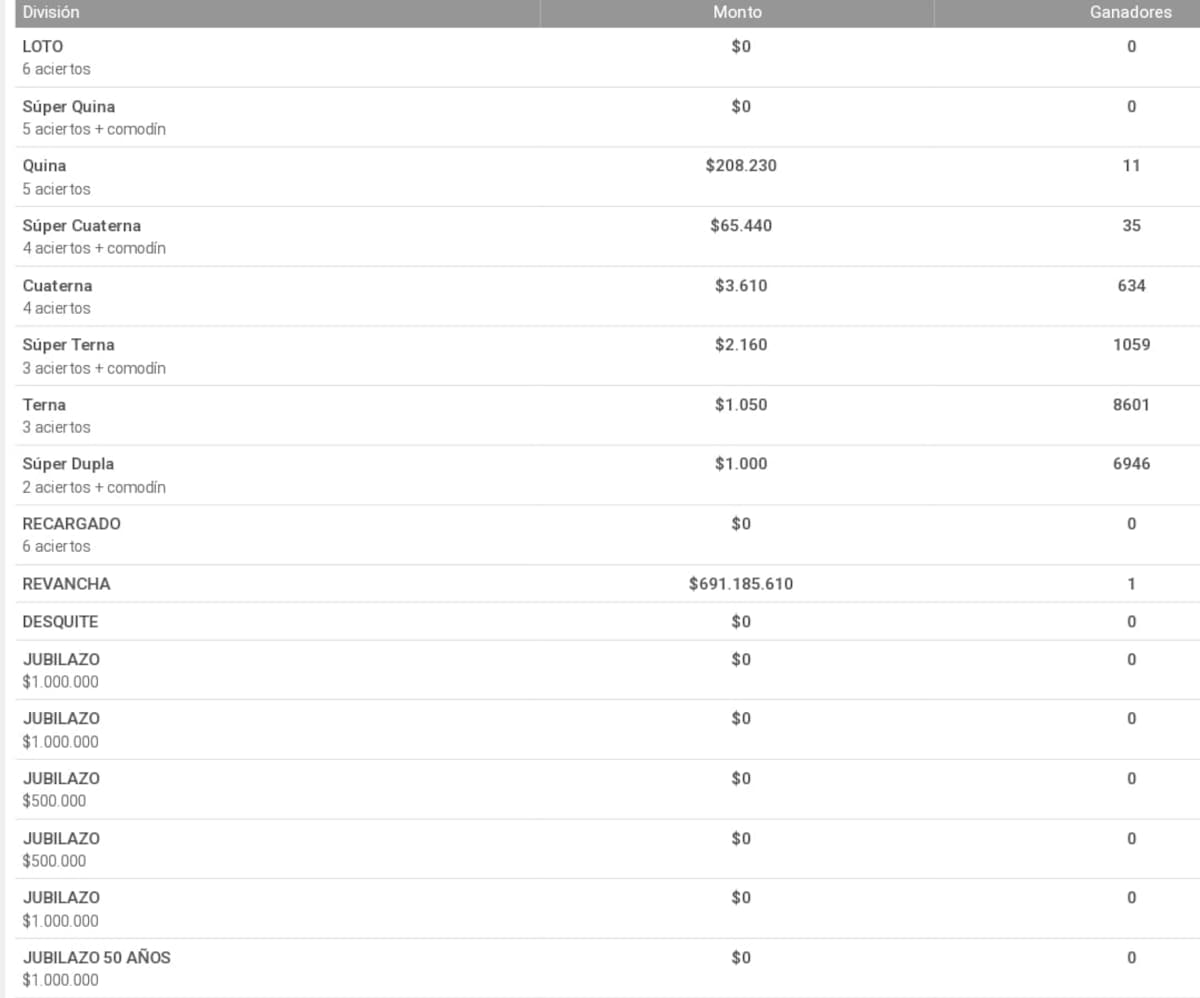Select the DESQUITE division row
The width and height of the screenshot is (1200, 998).
click(x=600, y=622)
